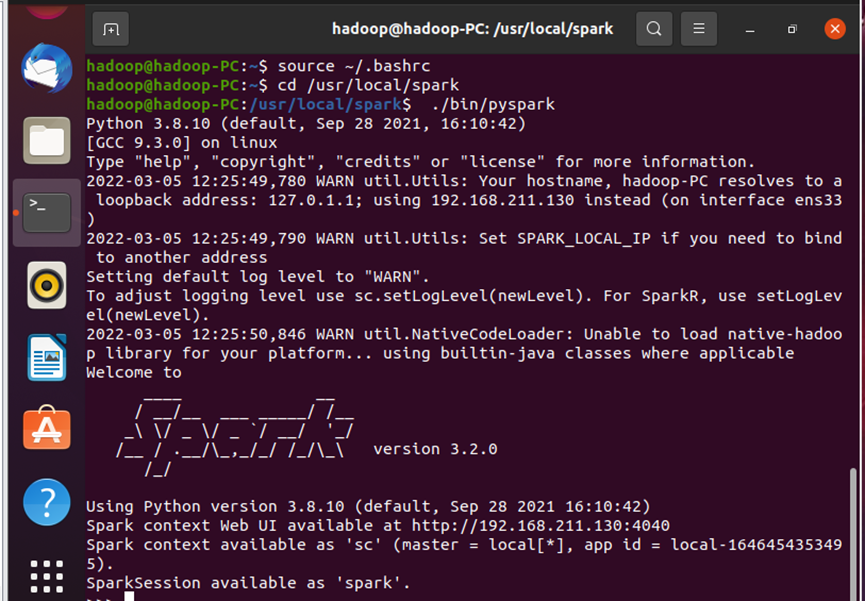Open a new terminal tab
This screenshot has width=865, height=601.
point(111,29)
